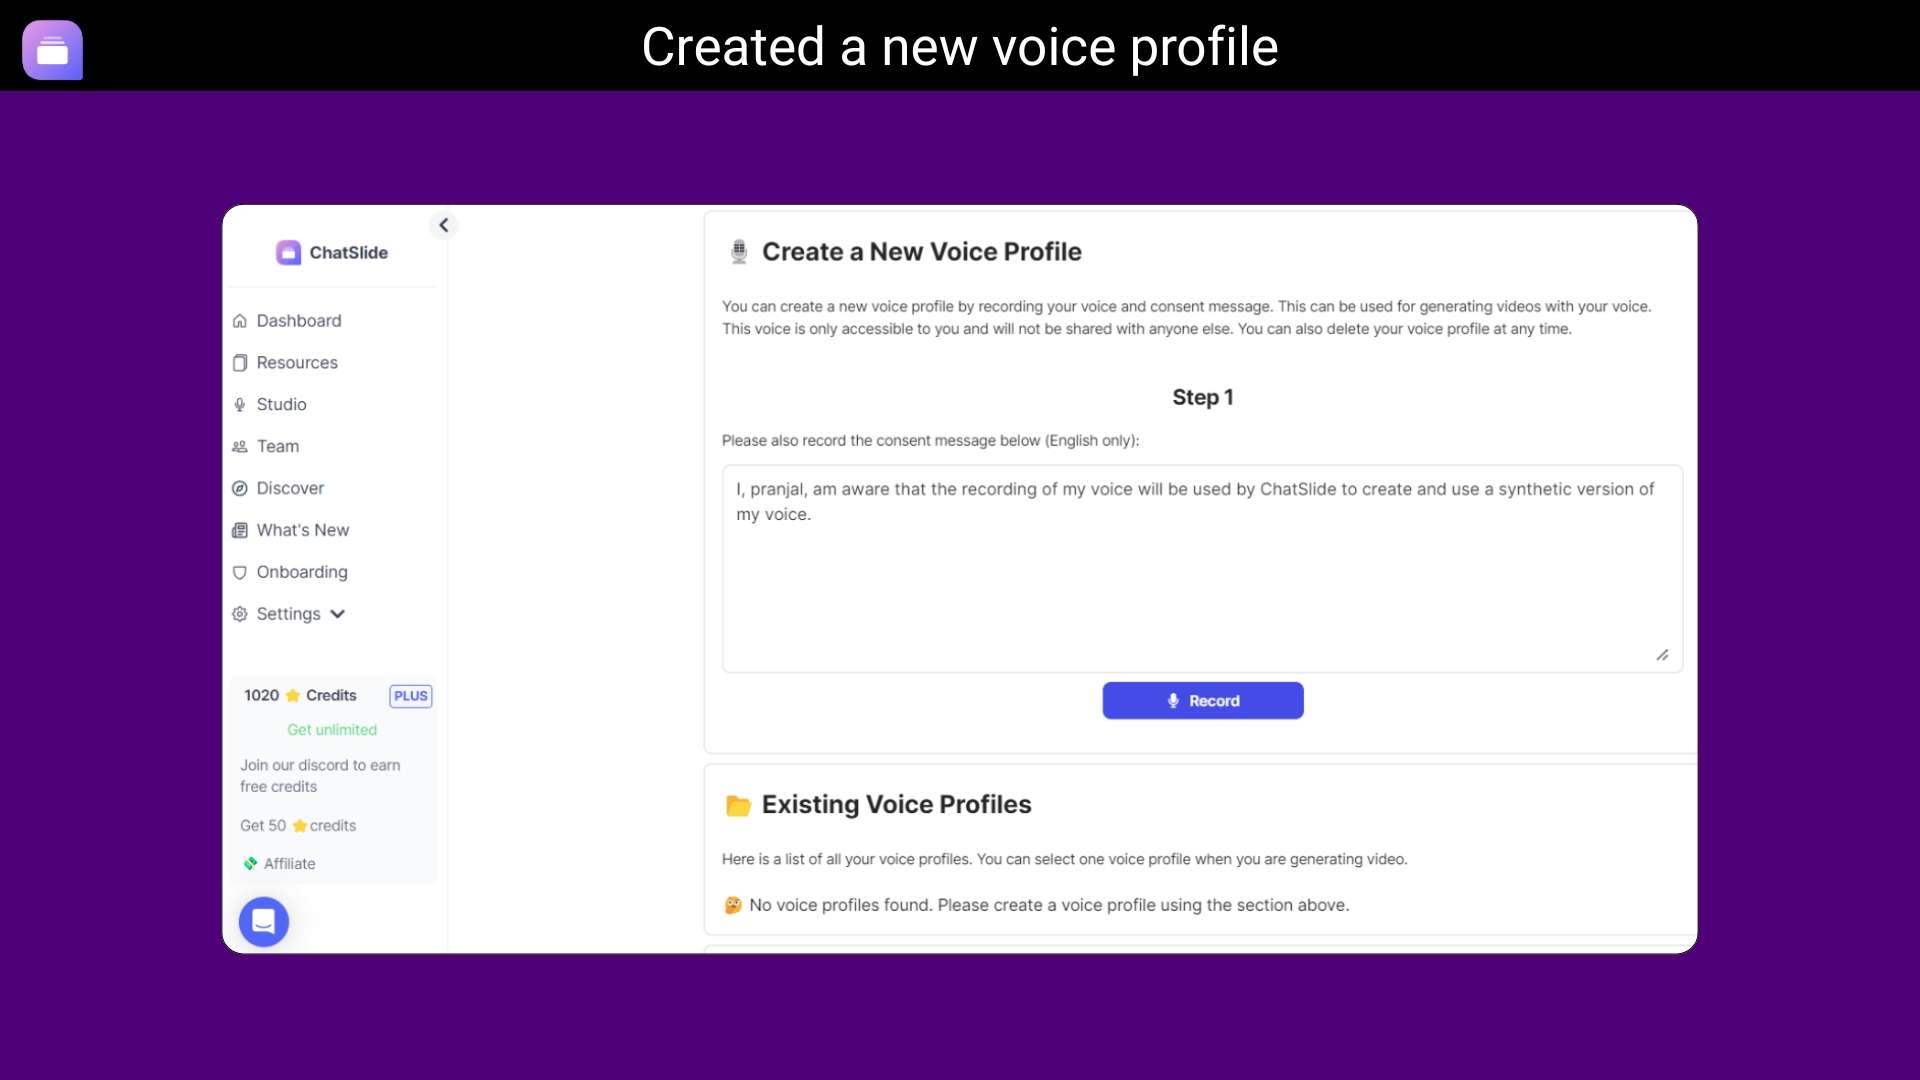
Task: Expand the Settings submenu chevron
Action: (338, 614)
